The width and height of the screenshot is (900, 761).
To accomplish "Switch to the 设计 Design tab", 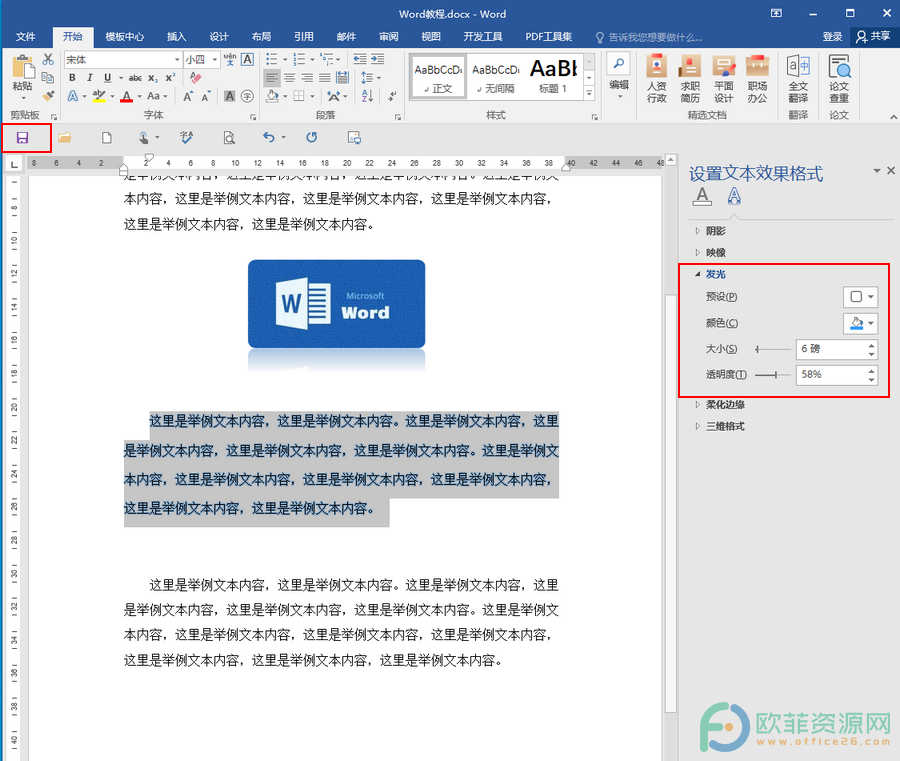I will [x=219, y=37].
